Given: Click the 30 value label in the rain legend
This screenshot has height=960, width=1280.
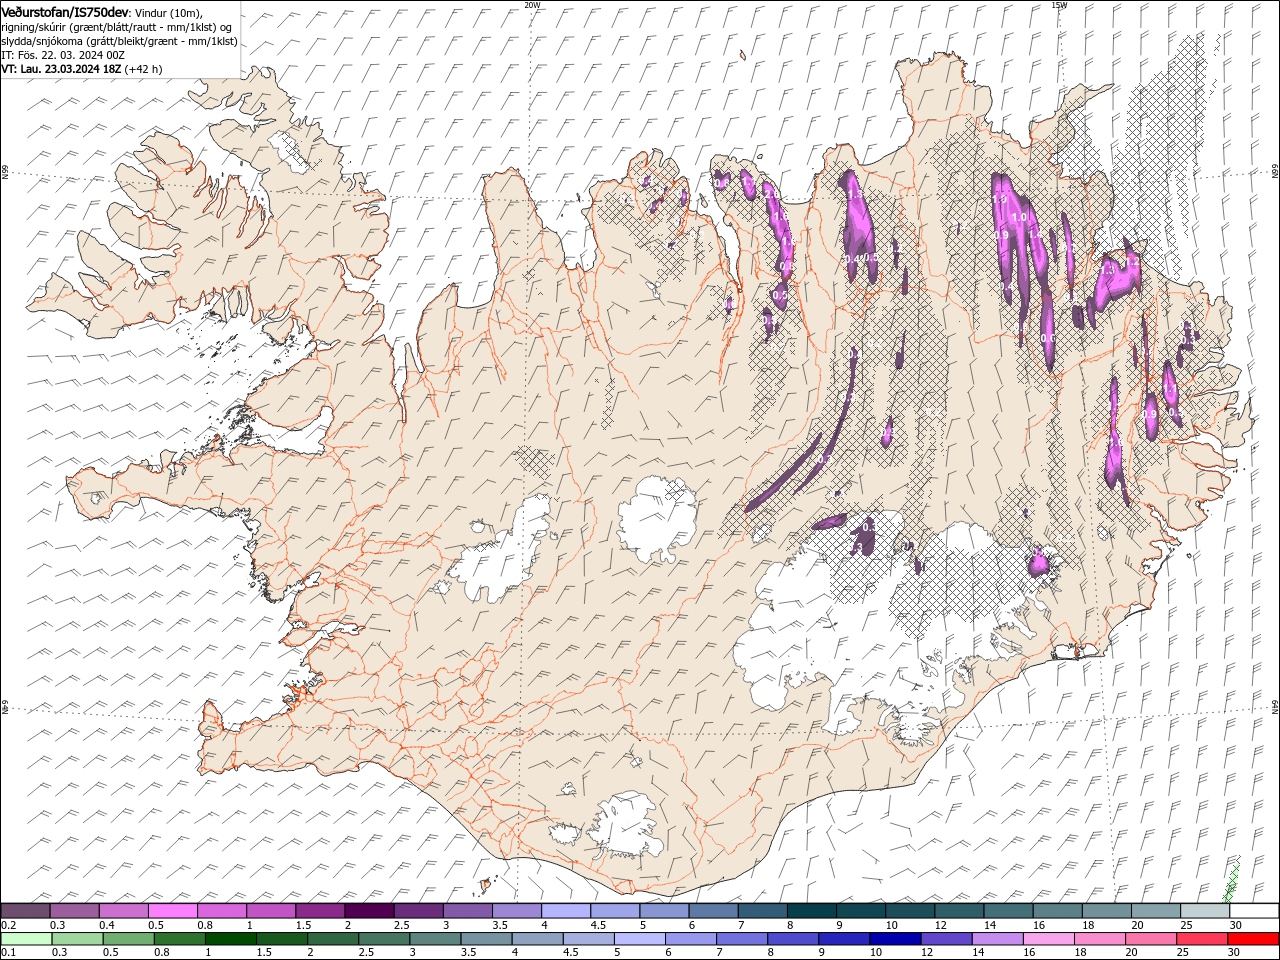Looking at the screenshot, I should tap(1236, 953).
